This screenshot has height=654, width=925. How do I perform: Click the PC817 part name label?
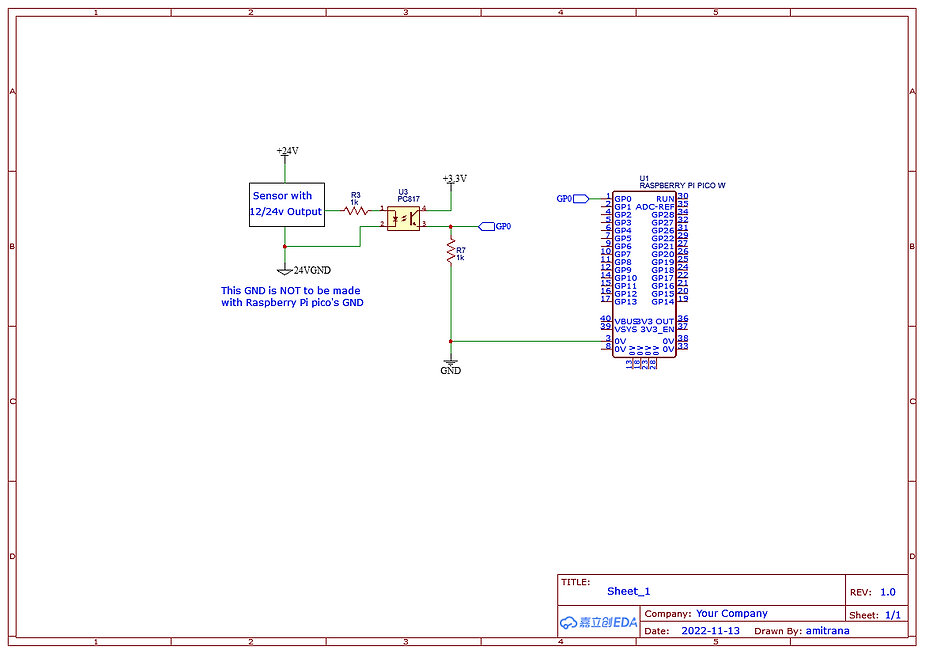pos(408,199)
